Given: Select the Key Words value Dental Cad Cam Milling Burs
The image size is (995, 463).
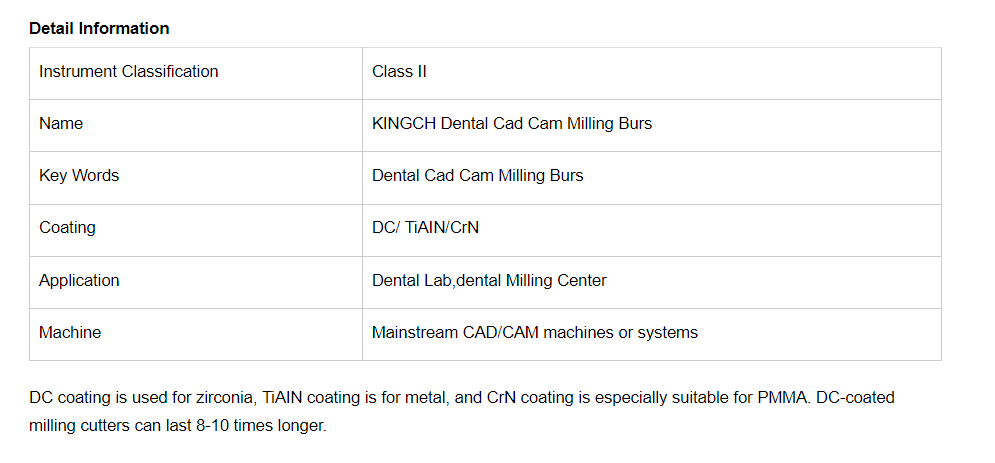Looking at the screenshot, I should [477, 176].
